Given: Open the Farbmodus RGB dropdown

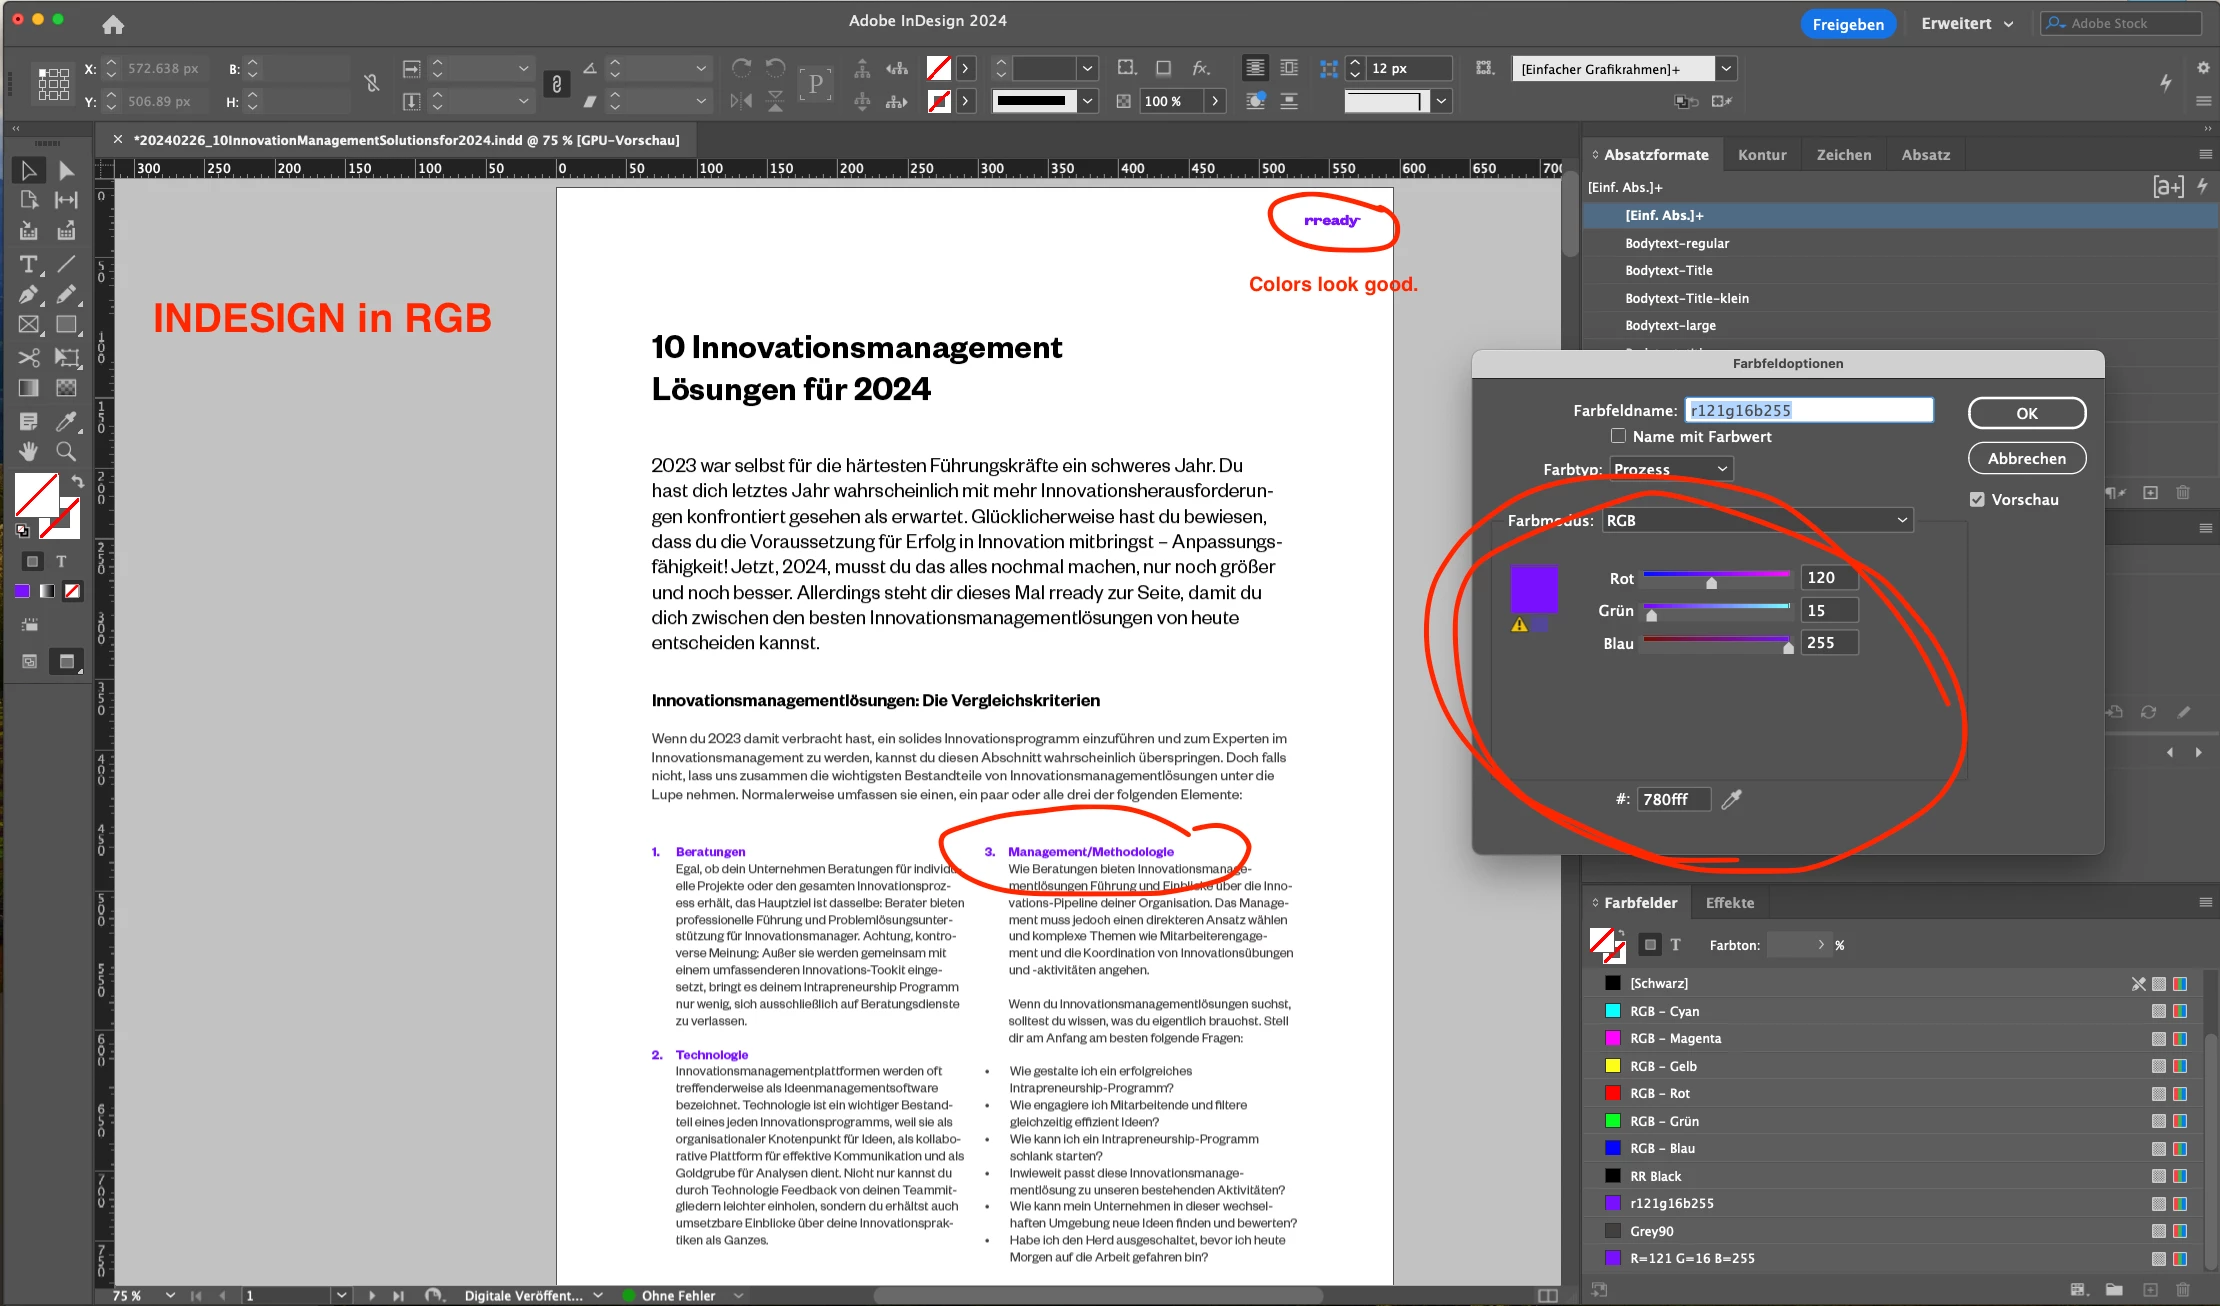Looking at the screenshot, I should click(1757, 520).
